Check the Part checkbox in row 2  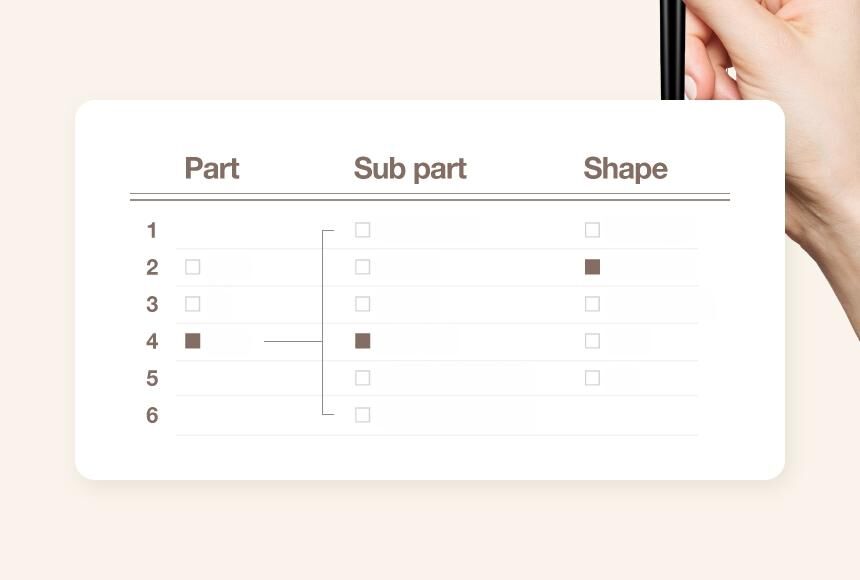193,267
